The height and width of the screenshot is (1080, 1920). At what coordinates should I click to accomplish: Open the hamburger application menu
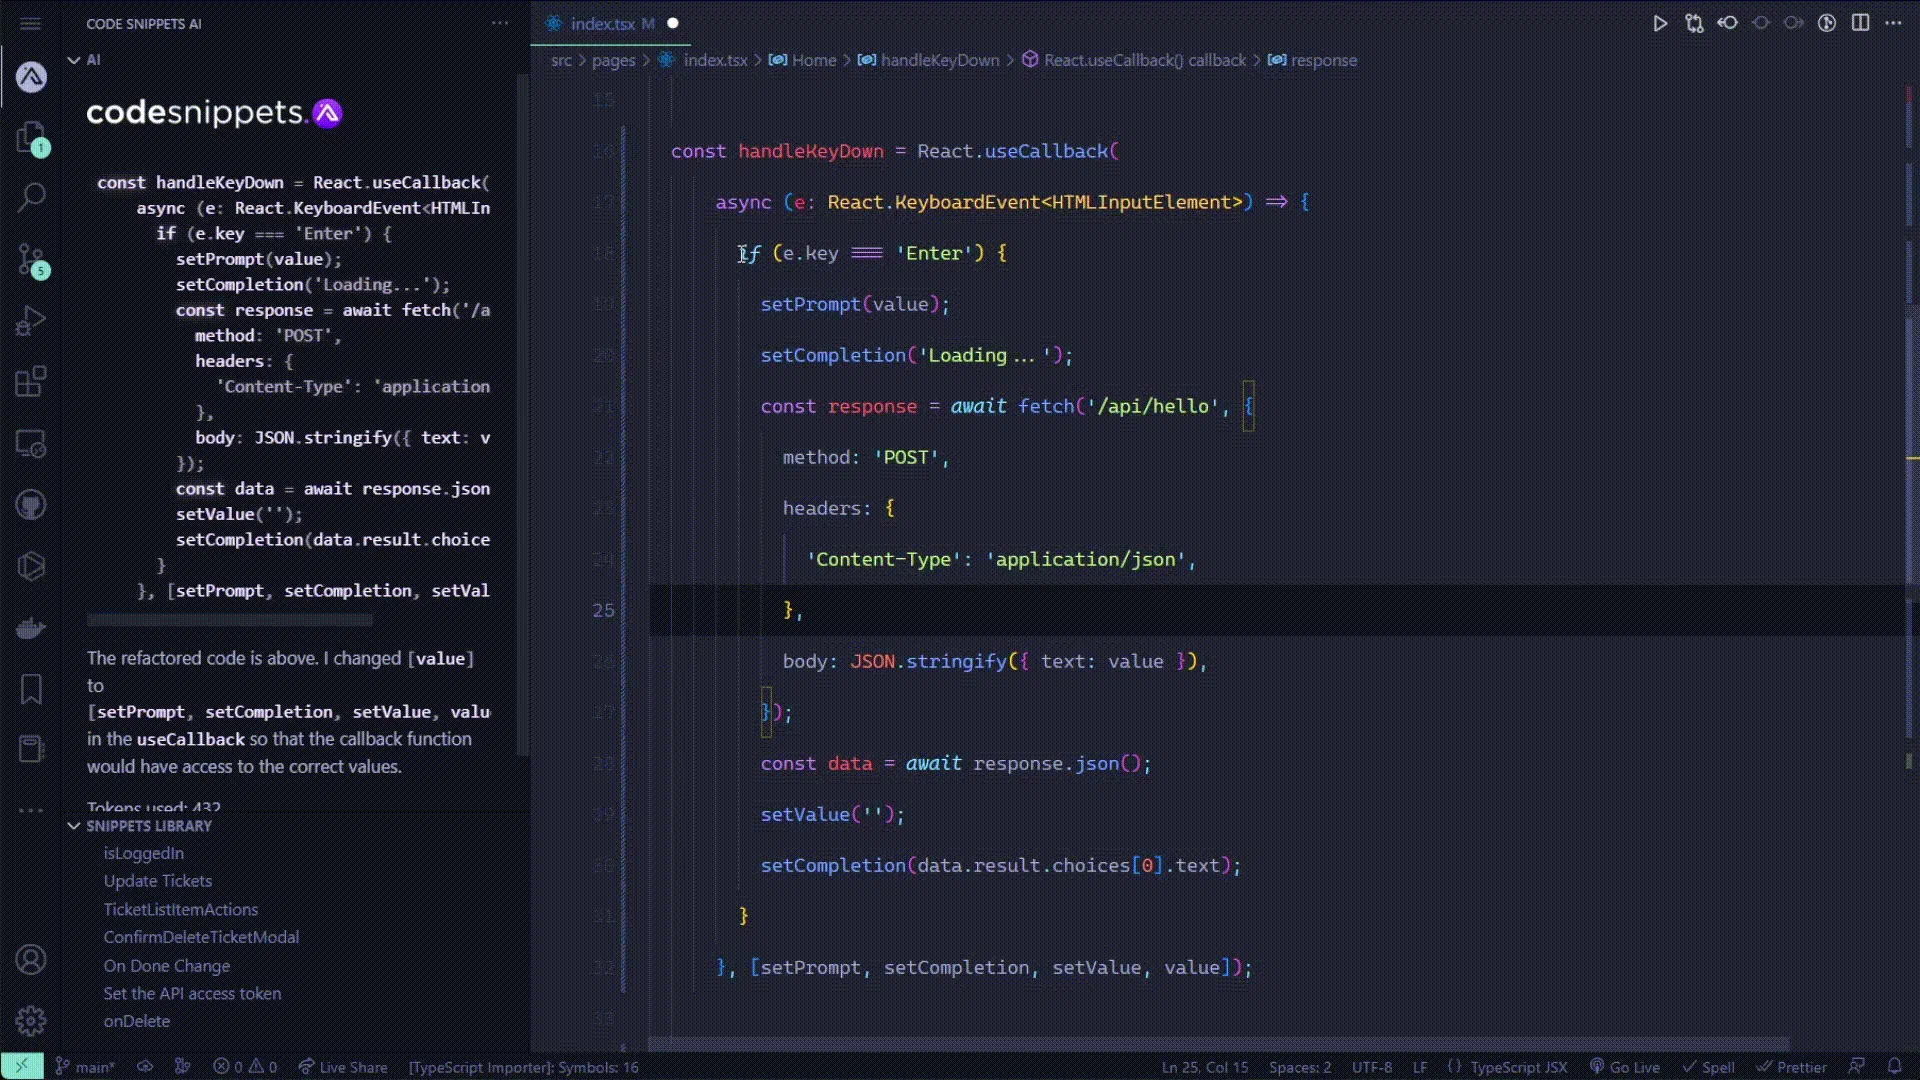[x=31, y=23]
